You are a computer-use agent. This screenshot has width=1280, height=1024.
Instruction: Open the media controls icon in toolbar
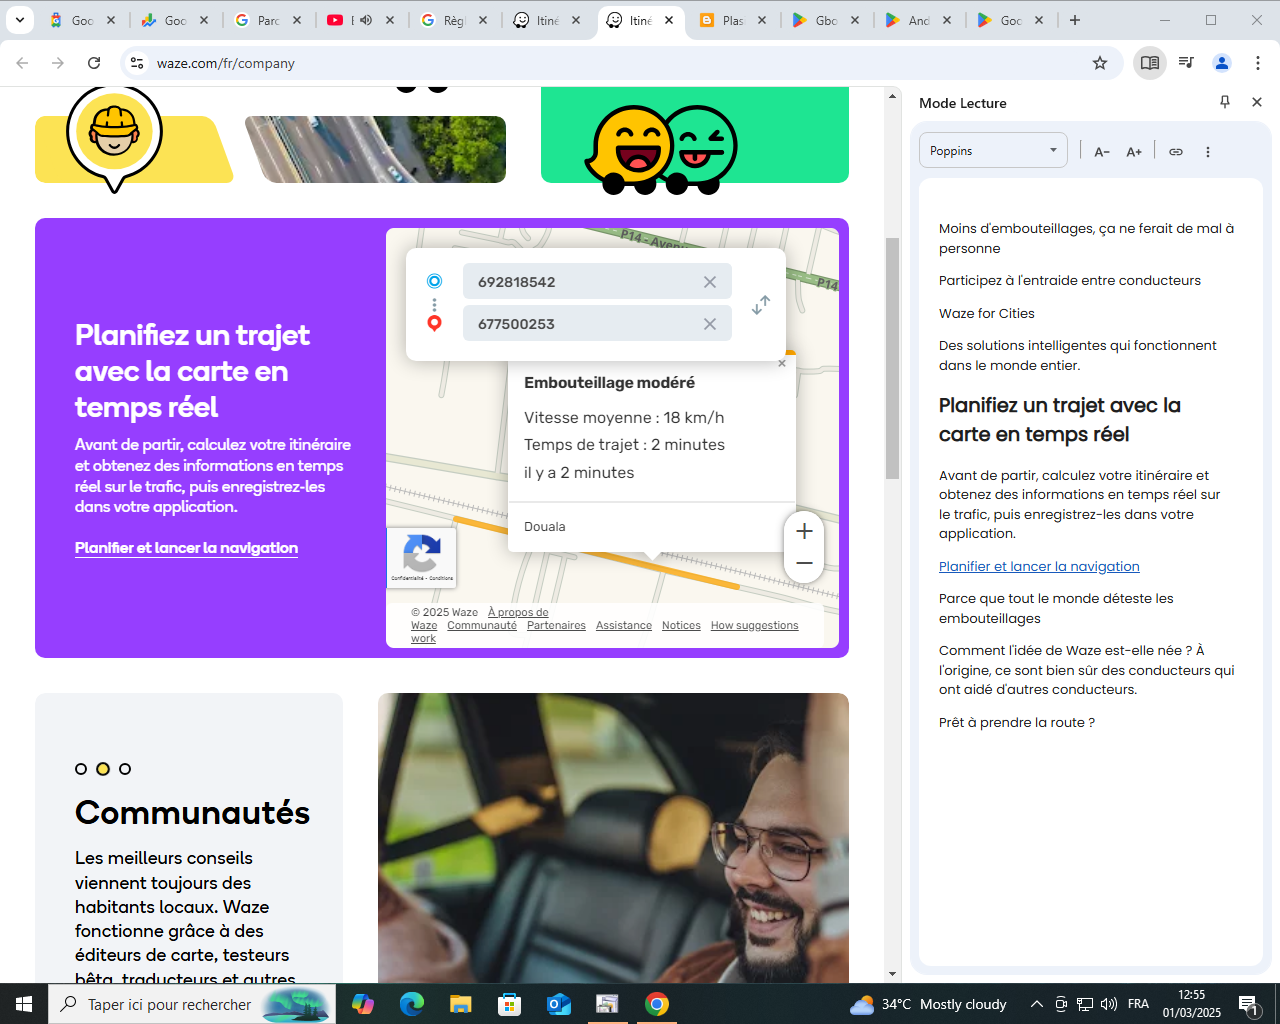(x=1186, y=63)
